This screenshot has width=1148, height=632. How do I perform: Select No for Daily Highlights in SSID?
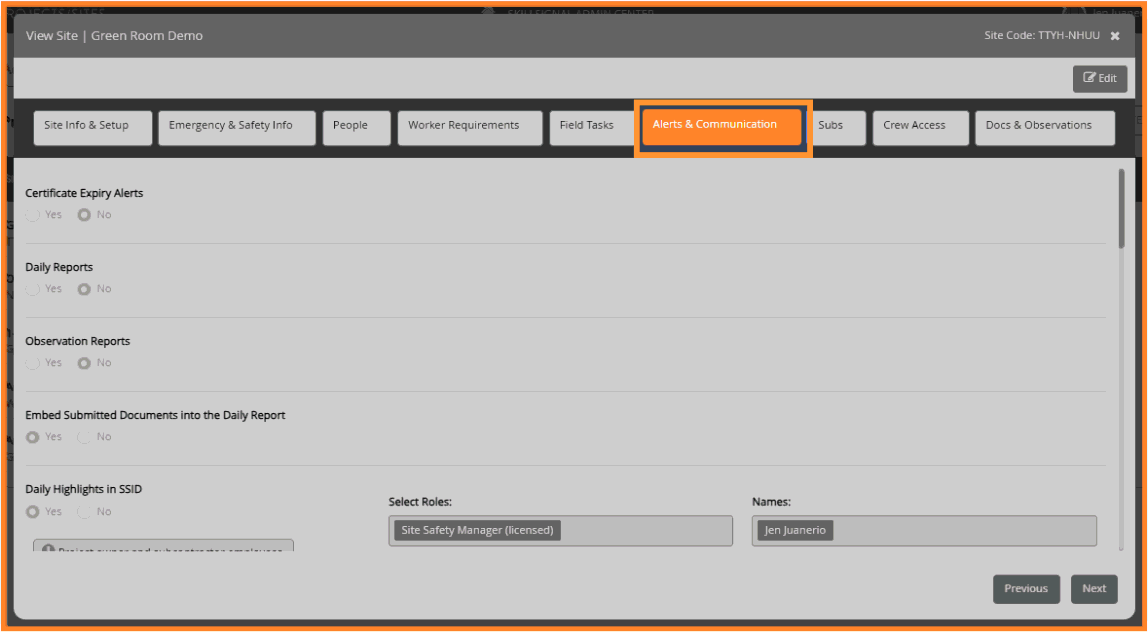(84, 512)
